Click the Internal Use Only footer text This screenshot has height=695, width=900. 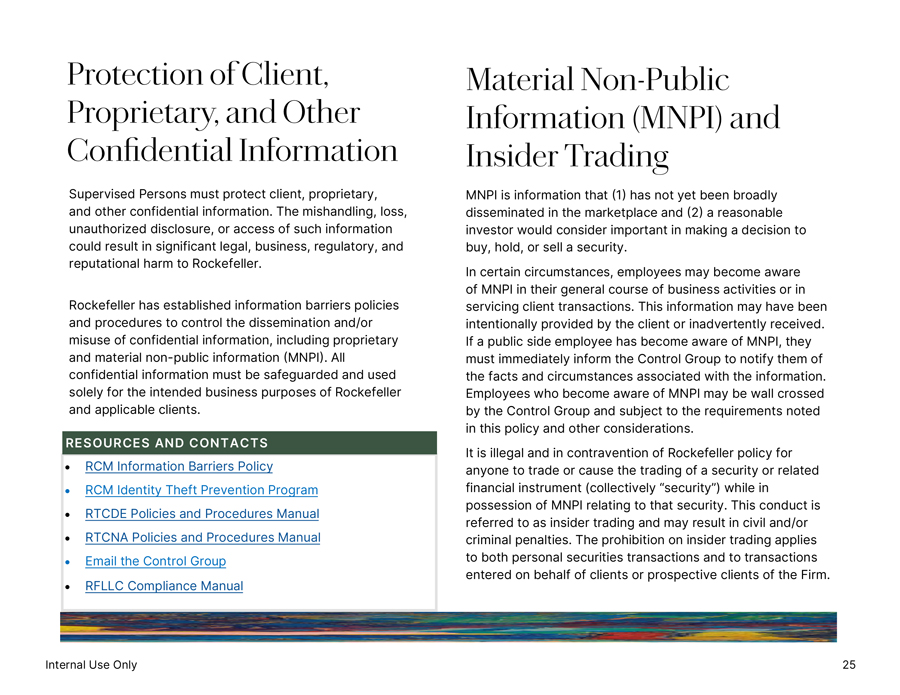tap(91, 665)
